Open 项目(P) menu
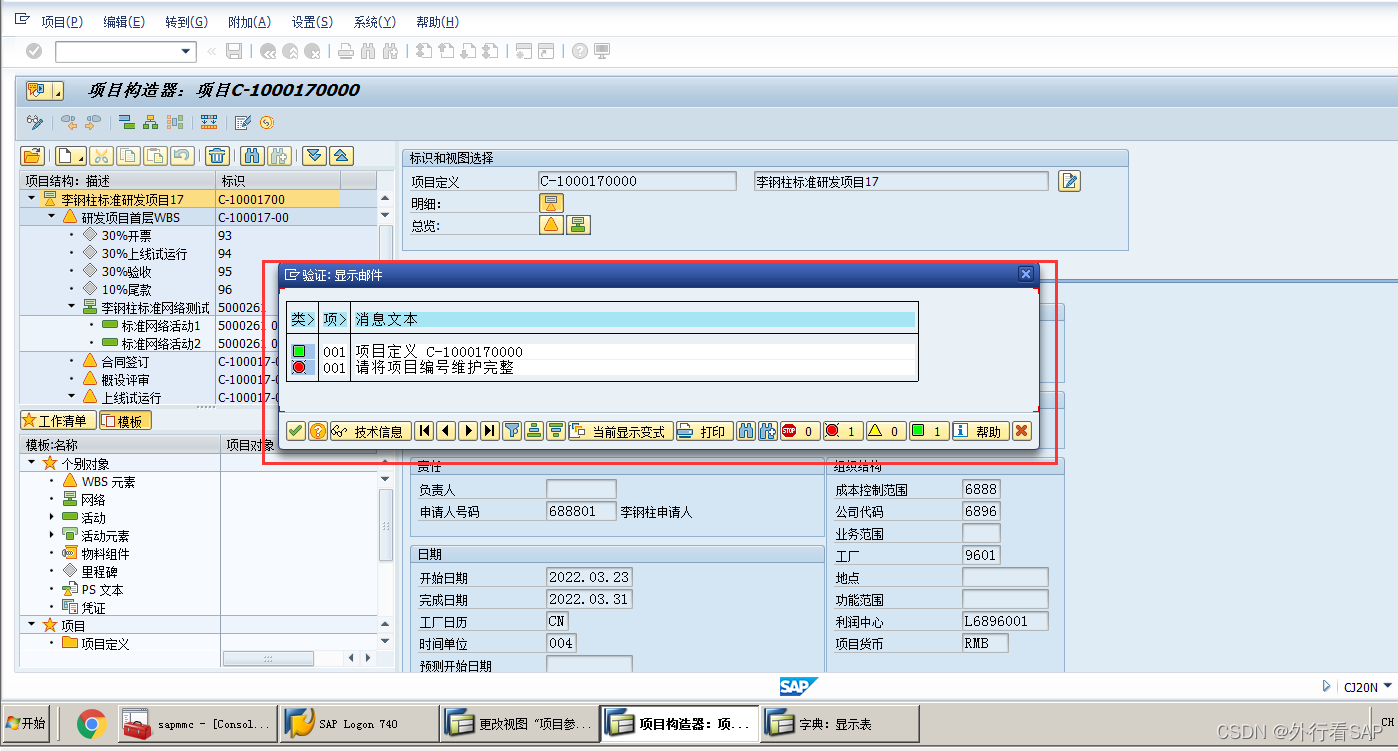Image resolution: width=1398 pixels, height=751 pixels. coord(61,22)
